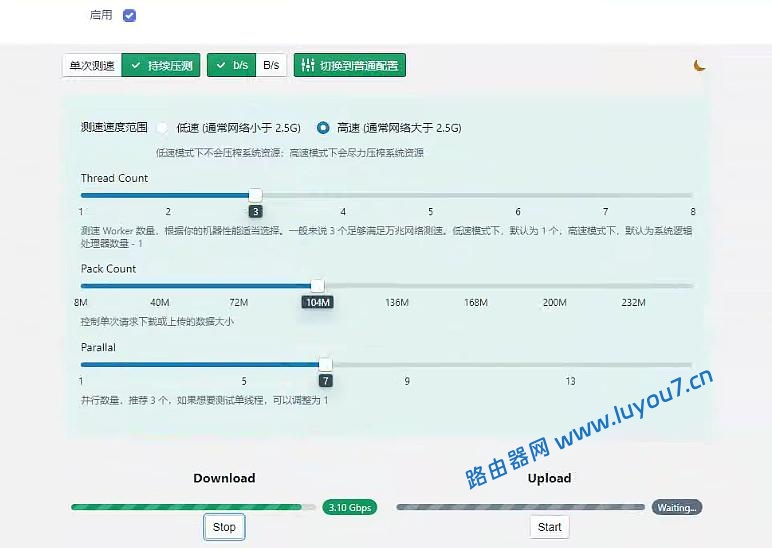This screenshot has width=772, height=548.
Task: Set Parallal to tick 5
Action: (244, 381)
